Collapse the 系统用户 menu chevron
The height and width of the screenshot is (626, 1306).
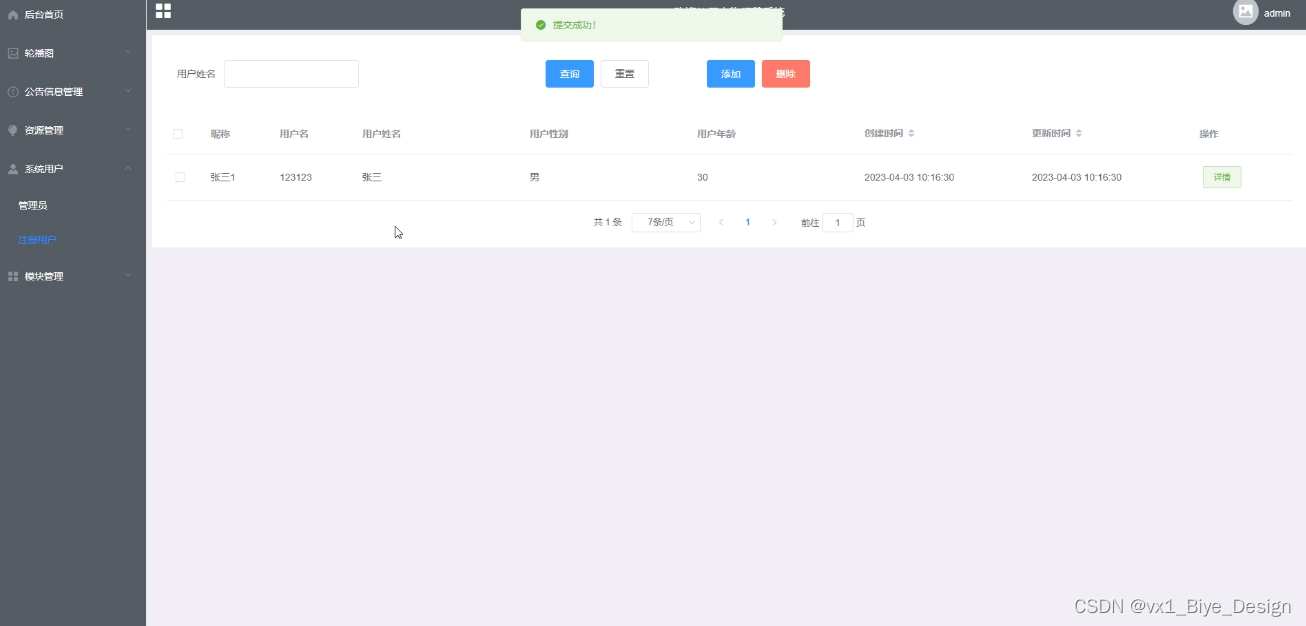(128, 168)
